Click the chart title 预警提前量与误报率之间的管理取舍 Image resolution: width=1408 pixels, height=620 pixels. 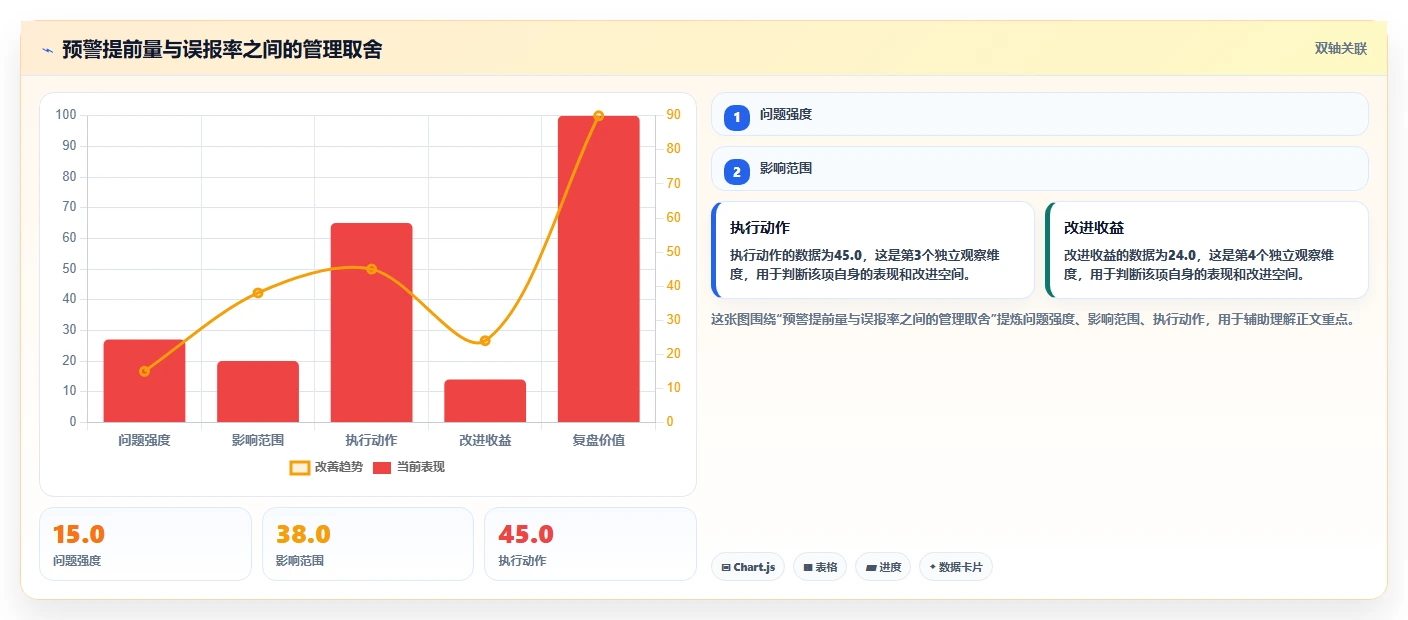point(222,49)
